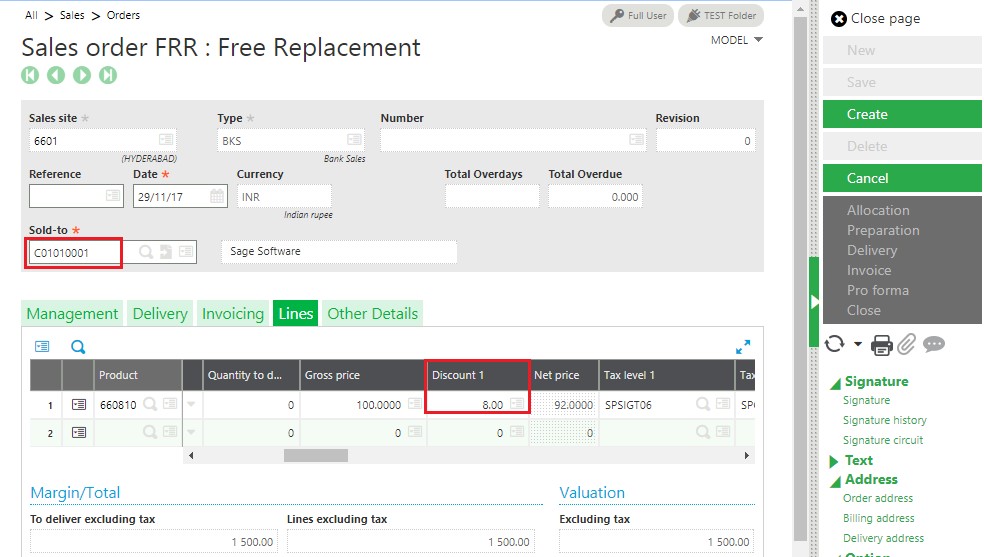
Task: Click the paperclip attachment icon
Action: (906, 345)
